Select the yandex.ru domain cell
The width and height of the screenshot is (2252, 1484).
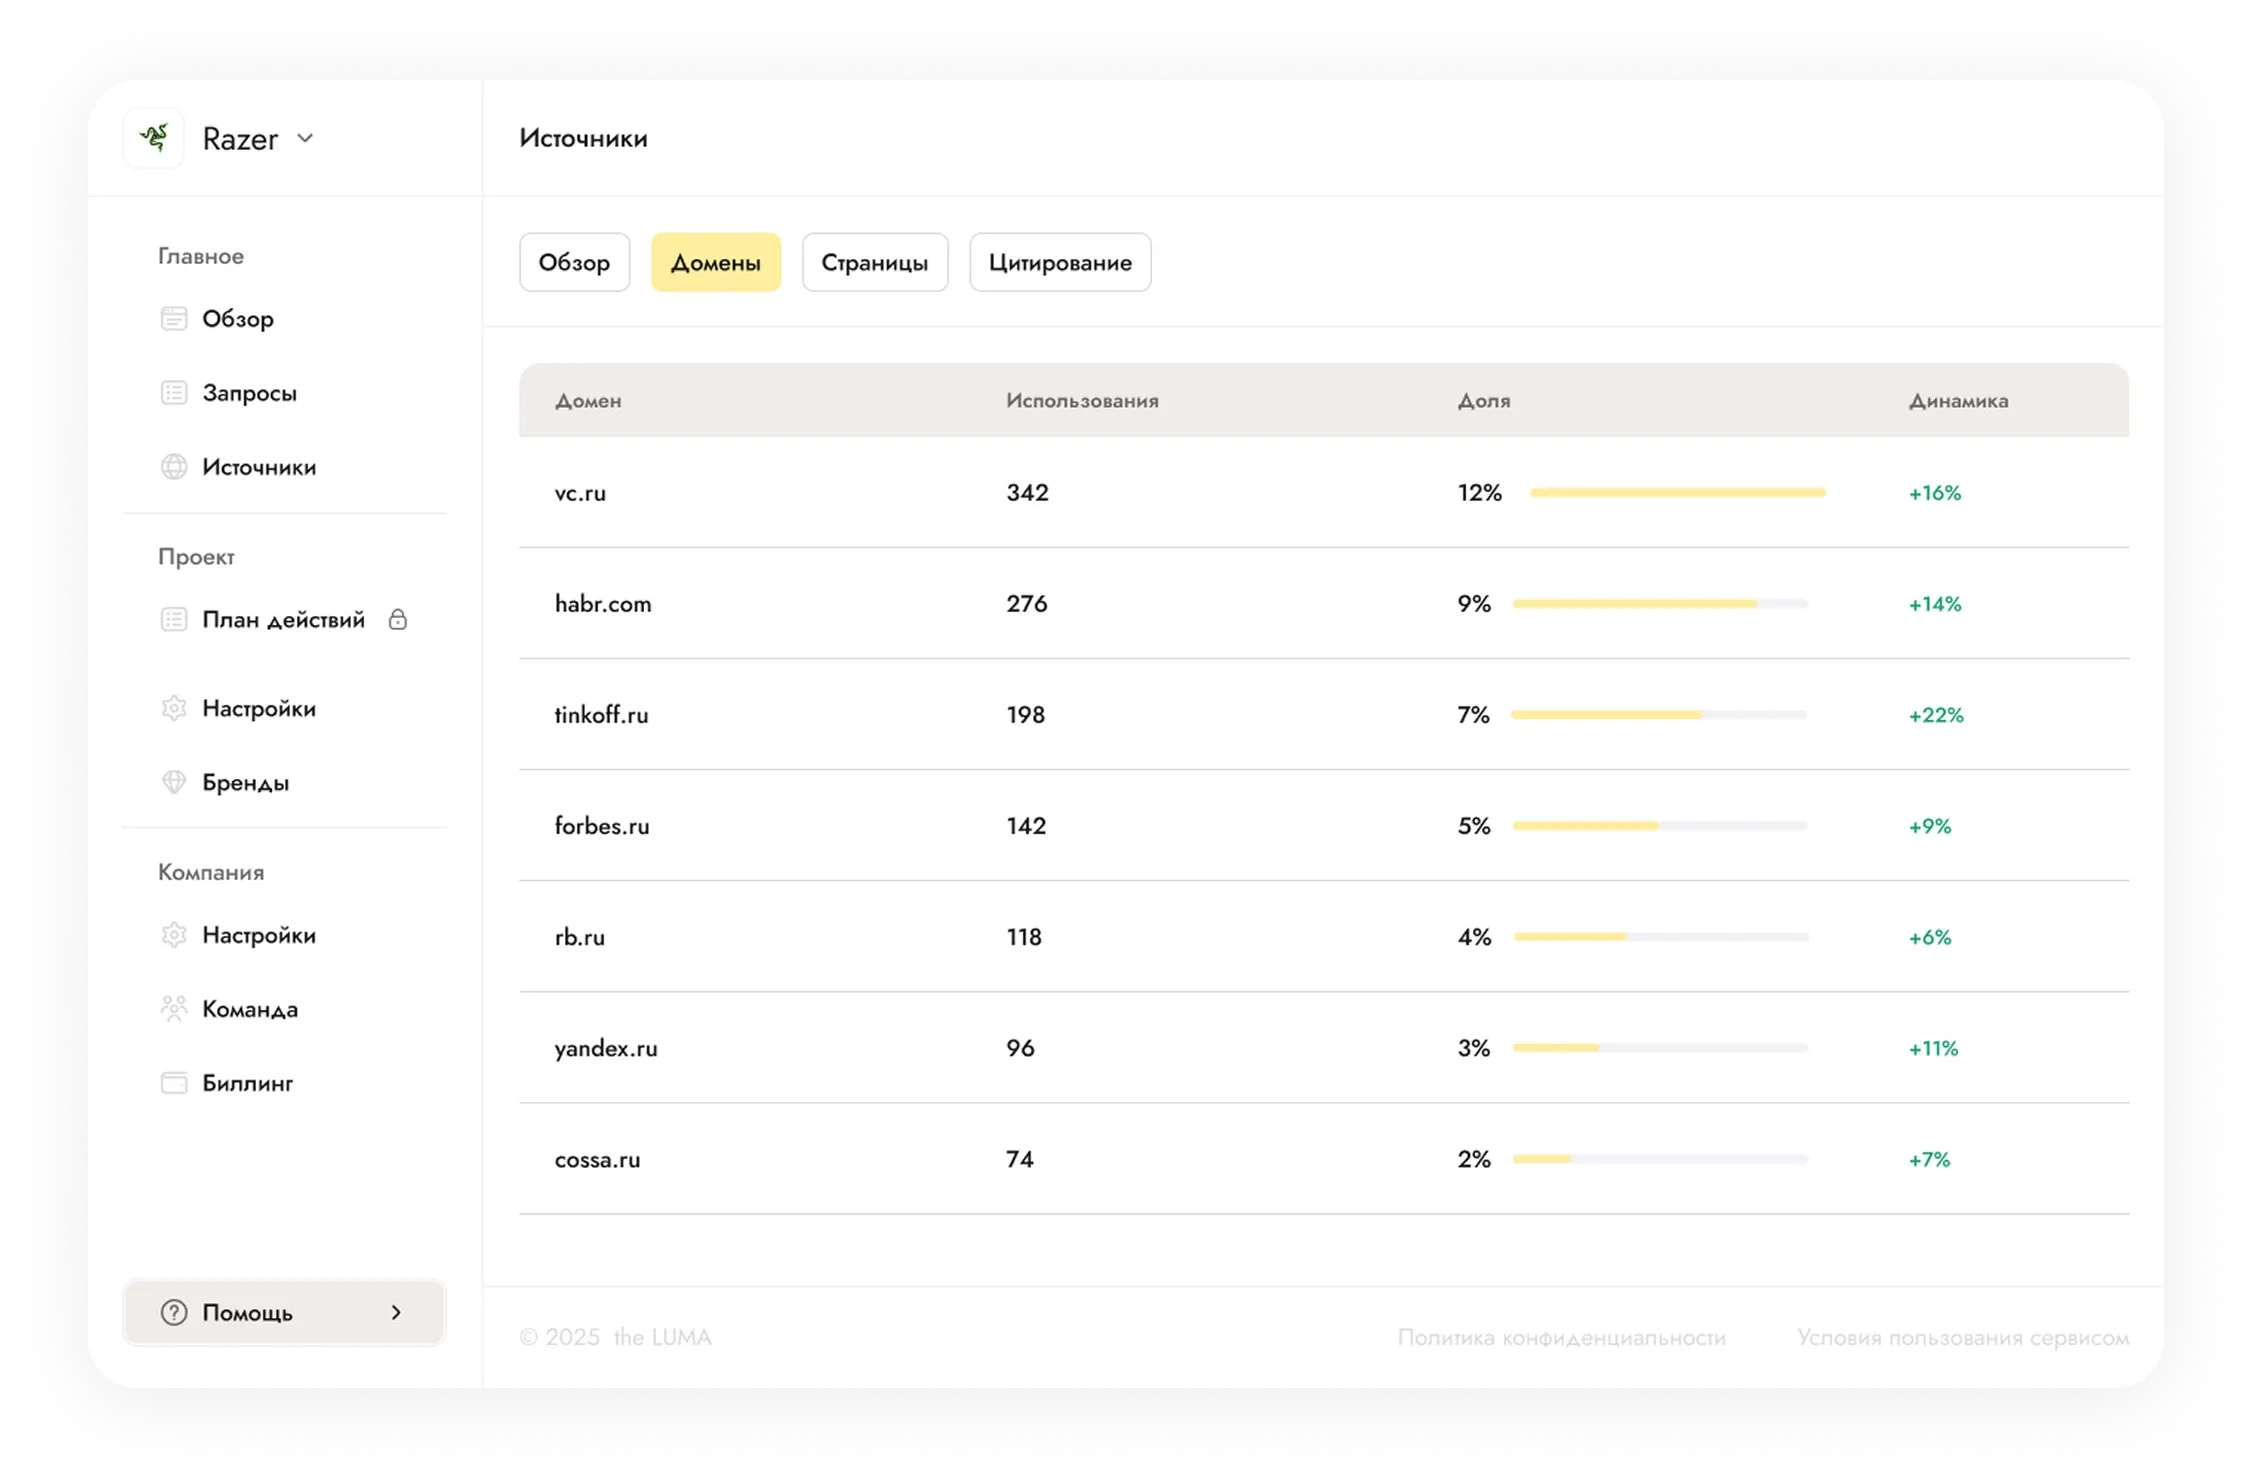coord(606,1048)
